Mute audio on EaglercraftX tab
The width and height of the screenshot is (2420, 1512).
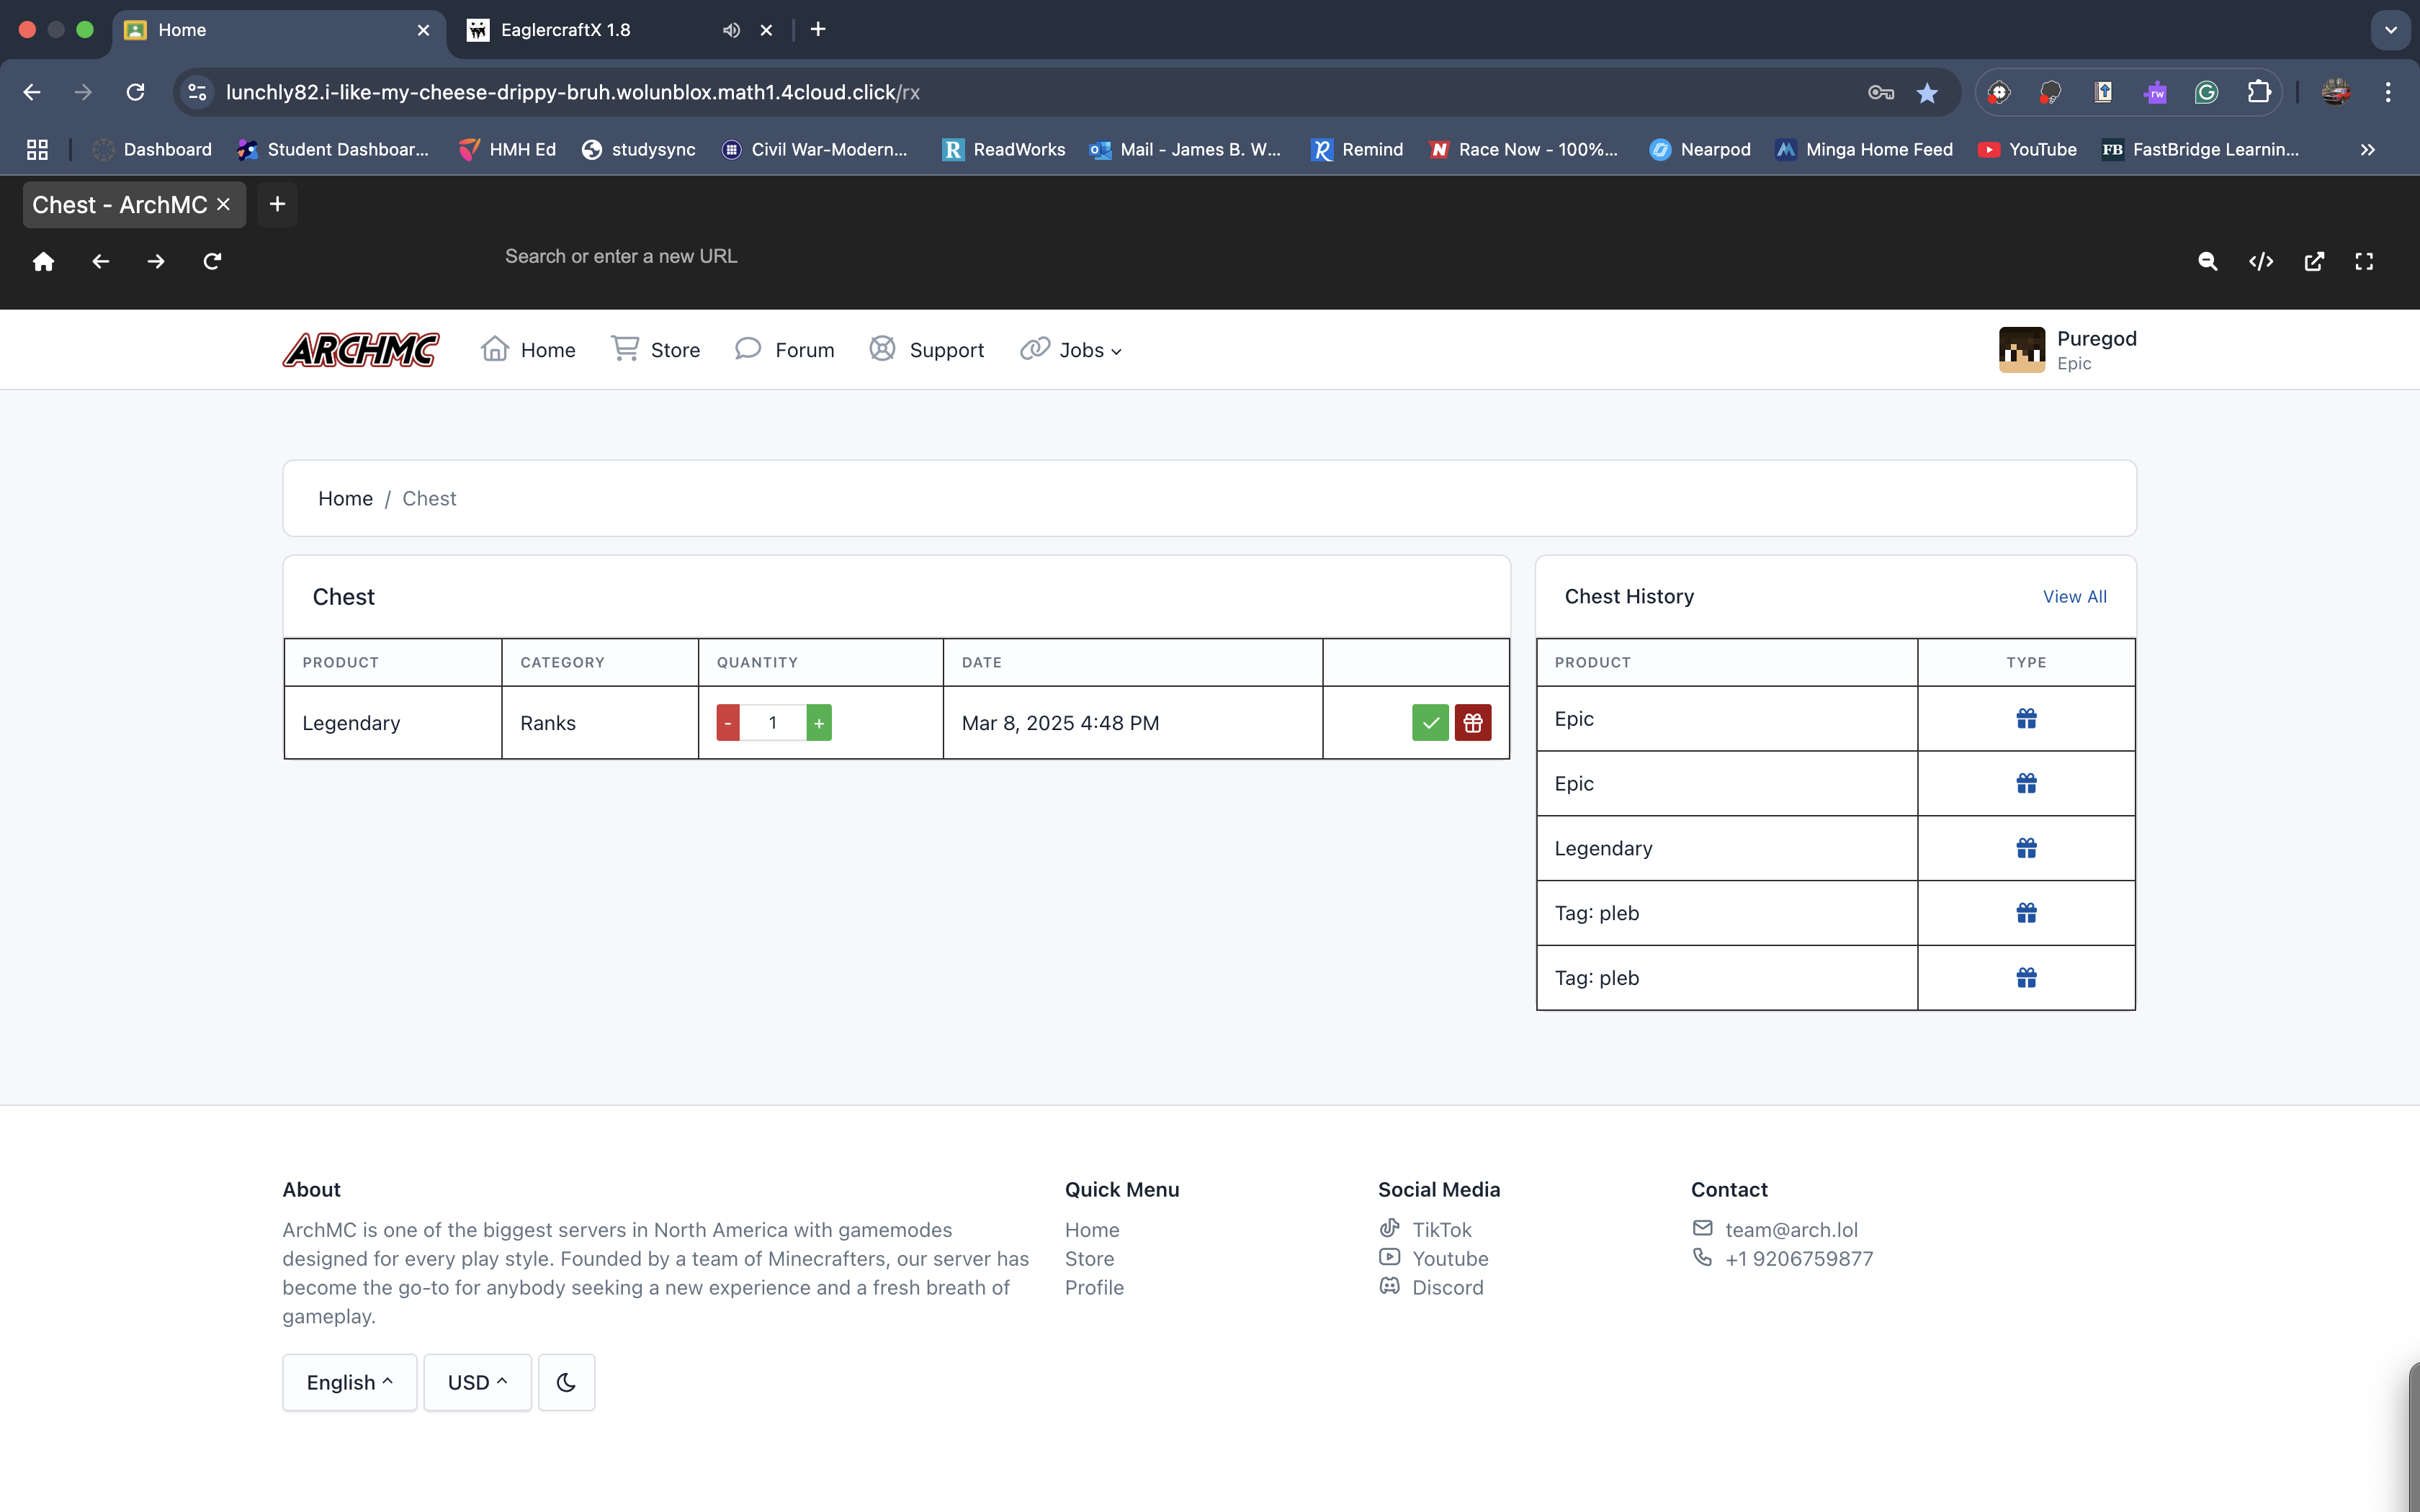click(732, 30)
